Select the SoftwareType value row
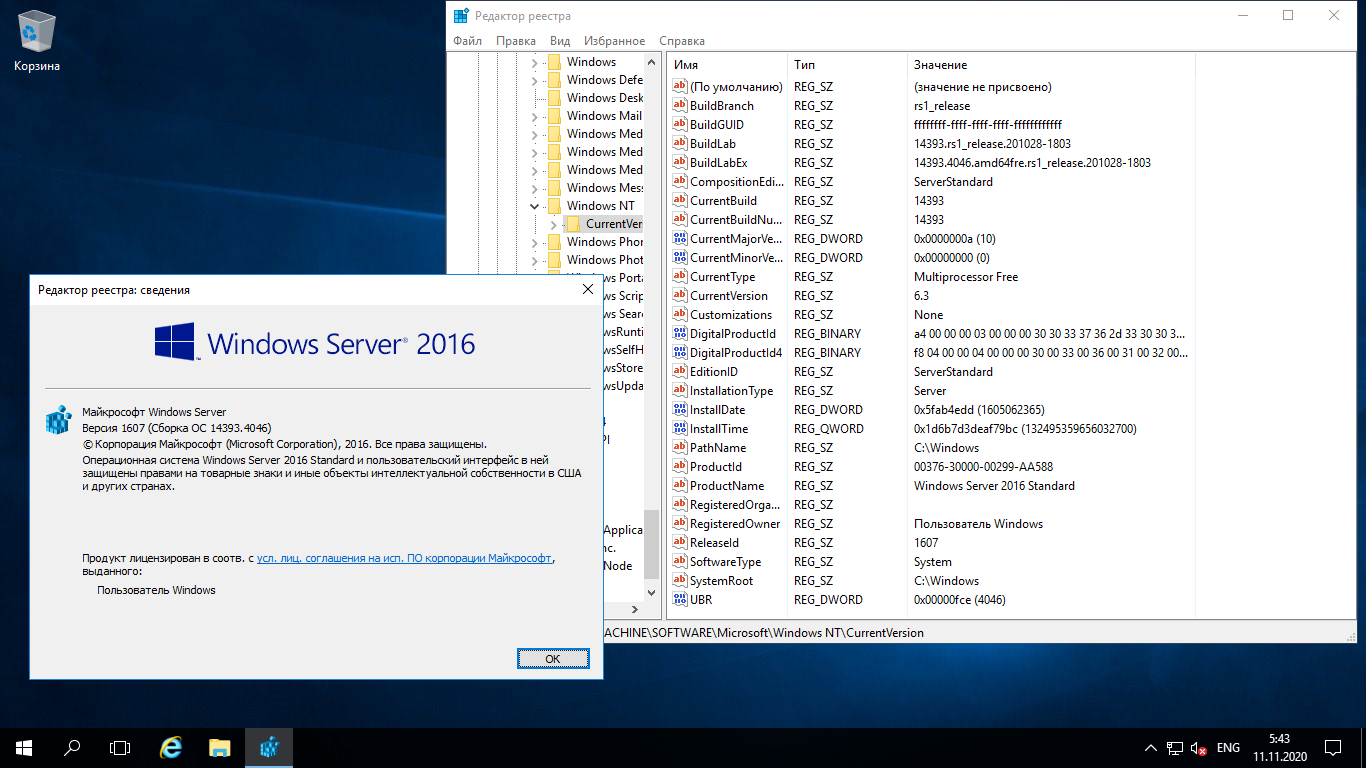 [x=930, y=562]
